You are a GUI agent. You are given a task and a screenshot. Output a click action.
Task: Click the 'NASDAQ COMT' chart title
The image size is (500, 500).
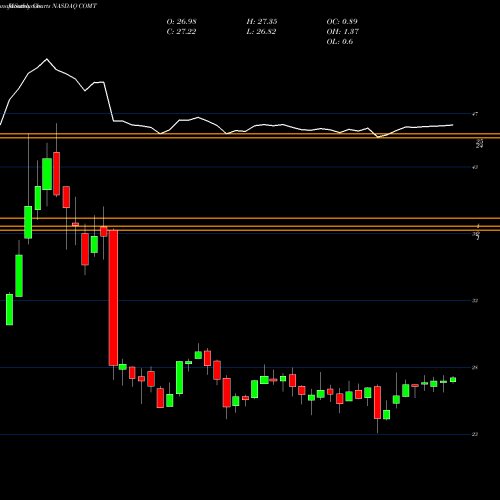pos(74,6)
